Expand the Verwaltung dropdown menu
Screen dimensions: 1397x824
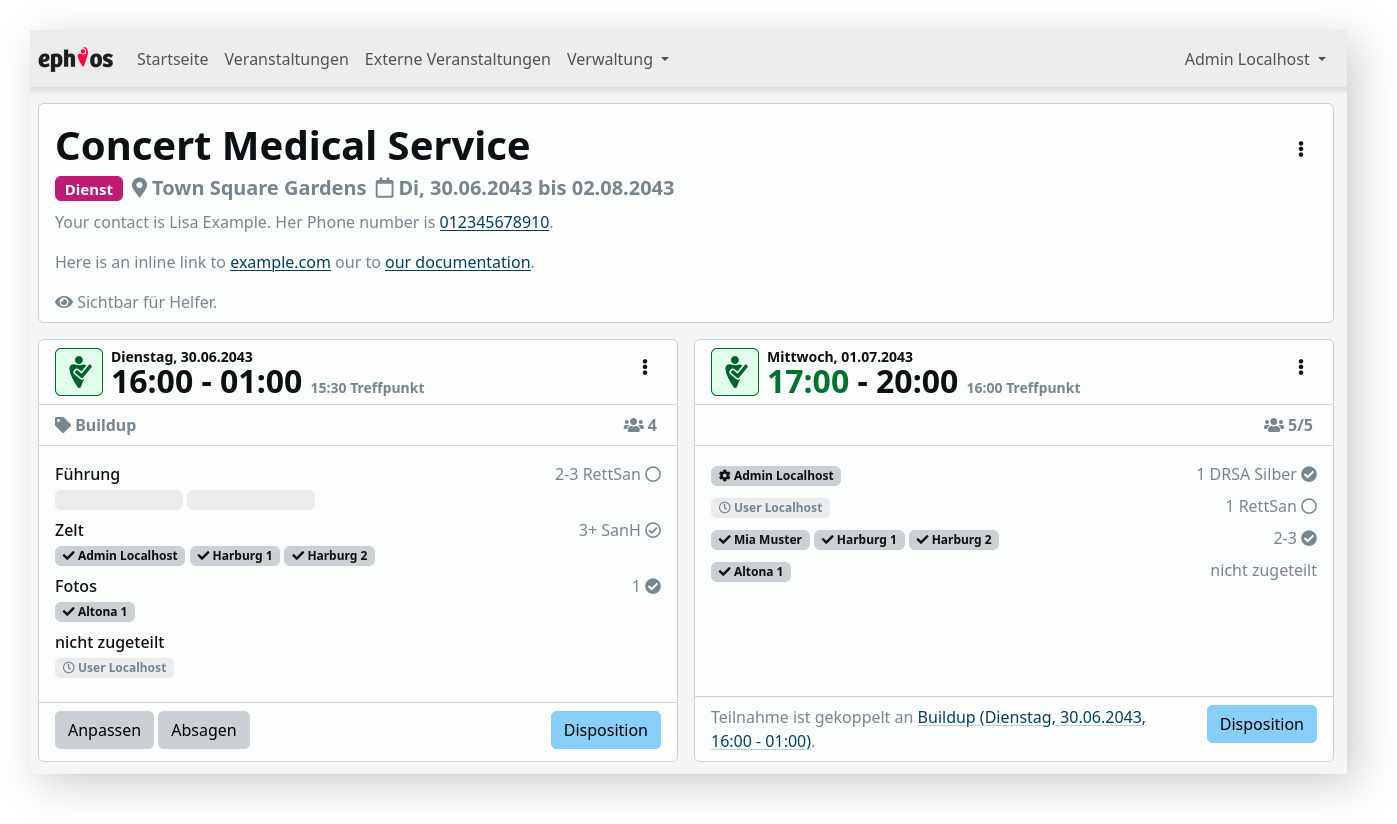coord(618,59)
